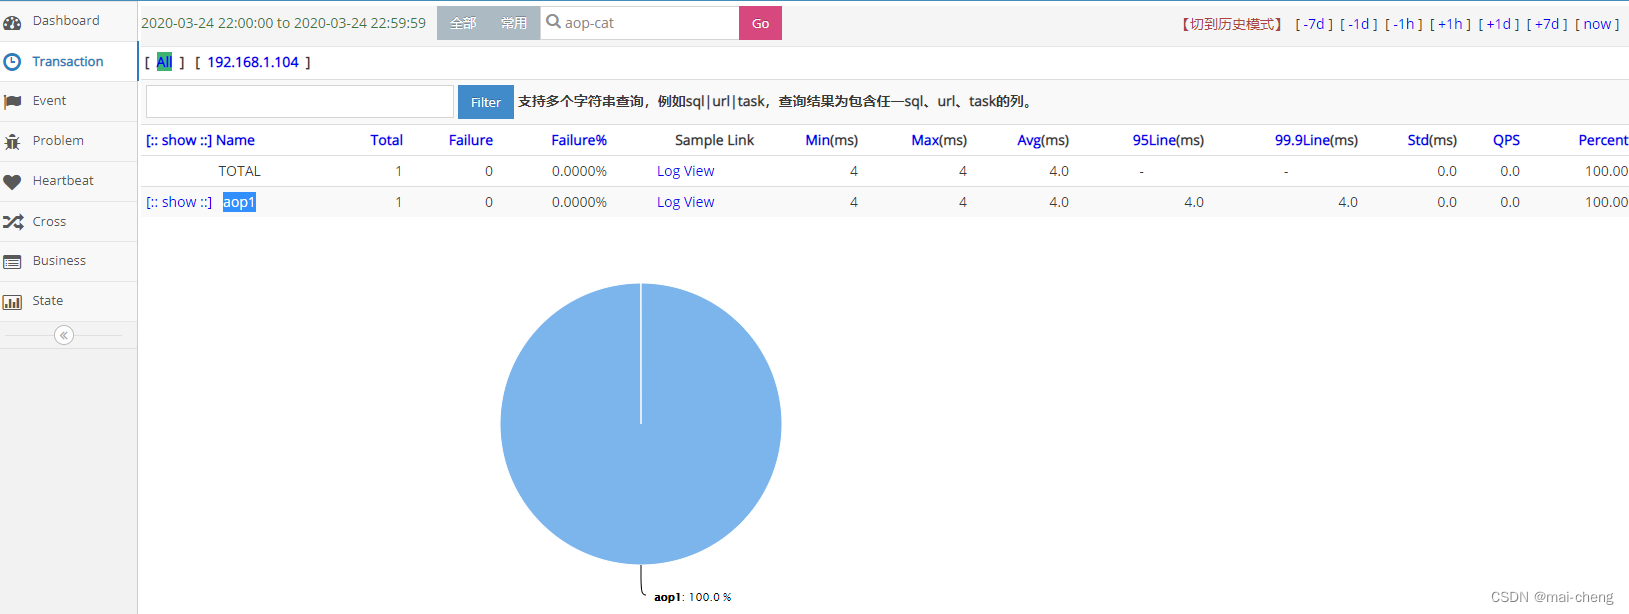The image size is (1629, 614).
Task: Click the aop1 pie chart slice
Action: pyautogui.click(x=640, y=450)
